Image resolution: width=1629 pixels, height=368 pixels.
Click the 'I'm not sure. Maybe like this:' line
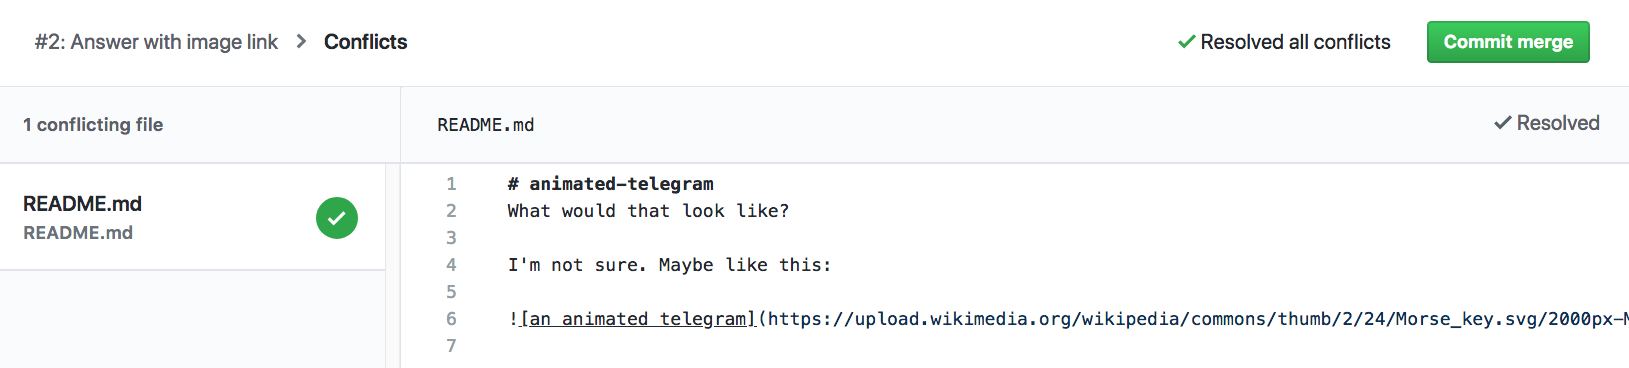point(669,265)
